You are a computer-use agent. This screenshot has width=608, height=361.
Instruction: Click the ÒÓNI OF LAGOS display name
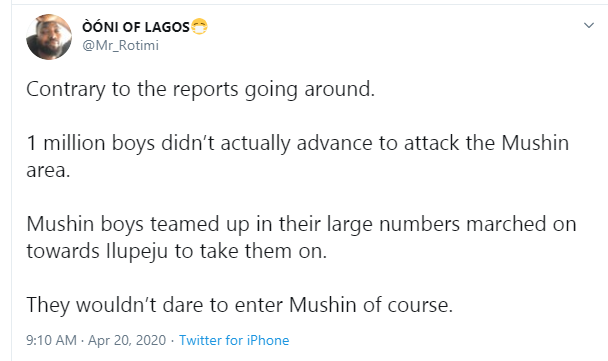pos(136,27)
